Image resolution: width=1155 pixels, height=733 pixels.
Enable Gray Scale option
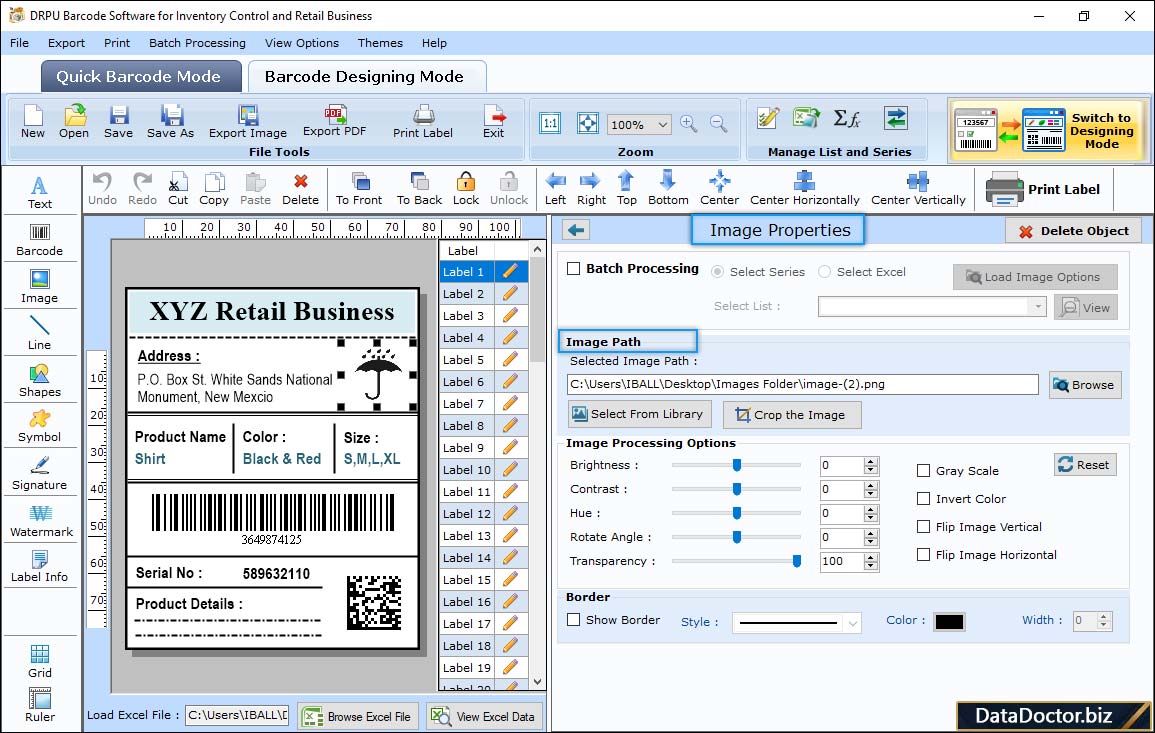tap(923, 471)
